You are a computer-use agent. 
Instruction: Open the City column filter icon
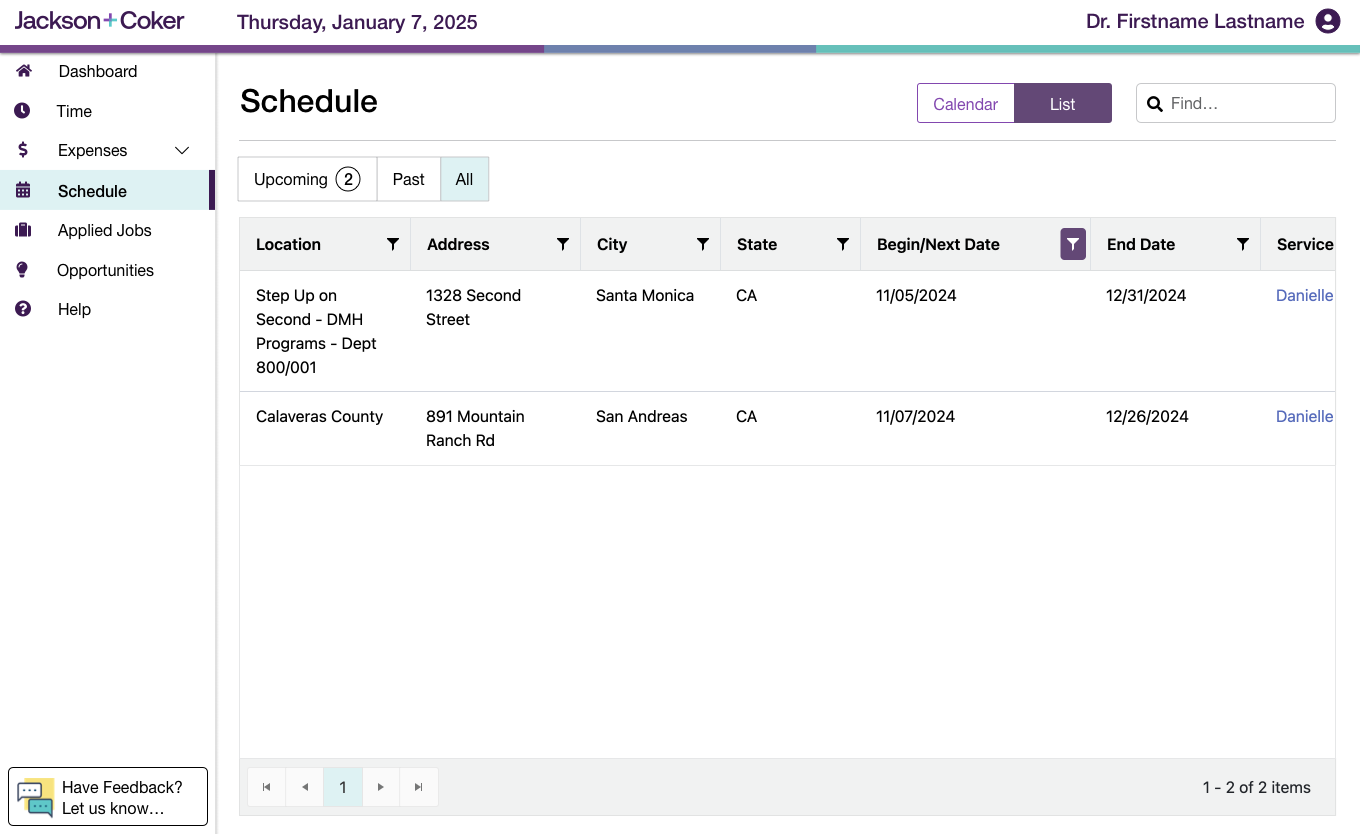(703, 244)
